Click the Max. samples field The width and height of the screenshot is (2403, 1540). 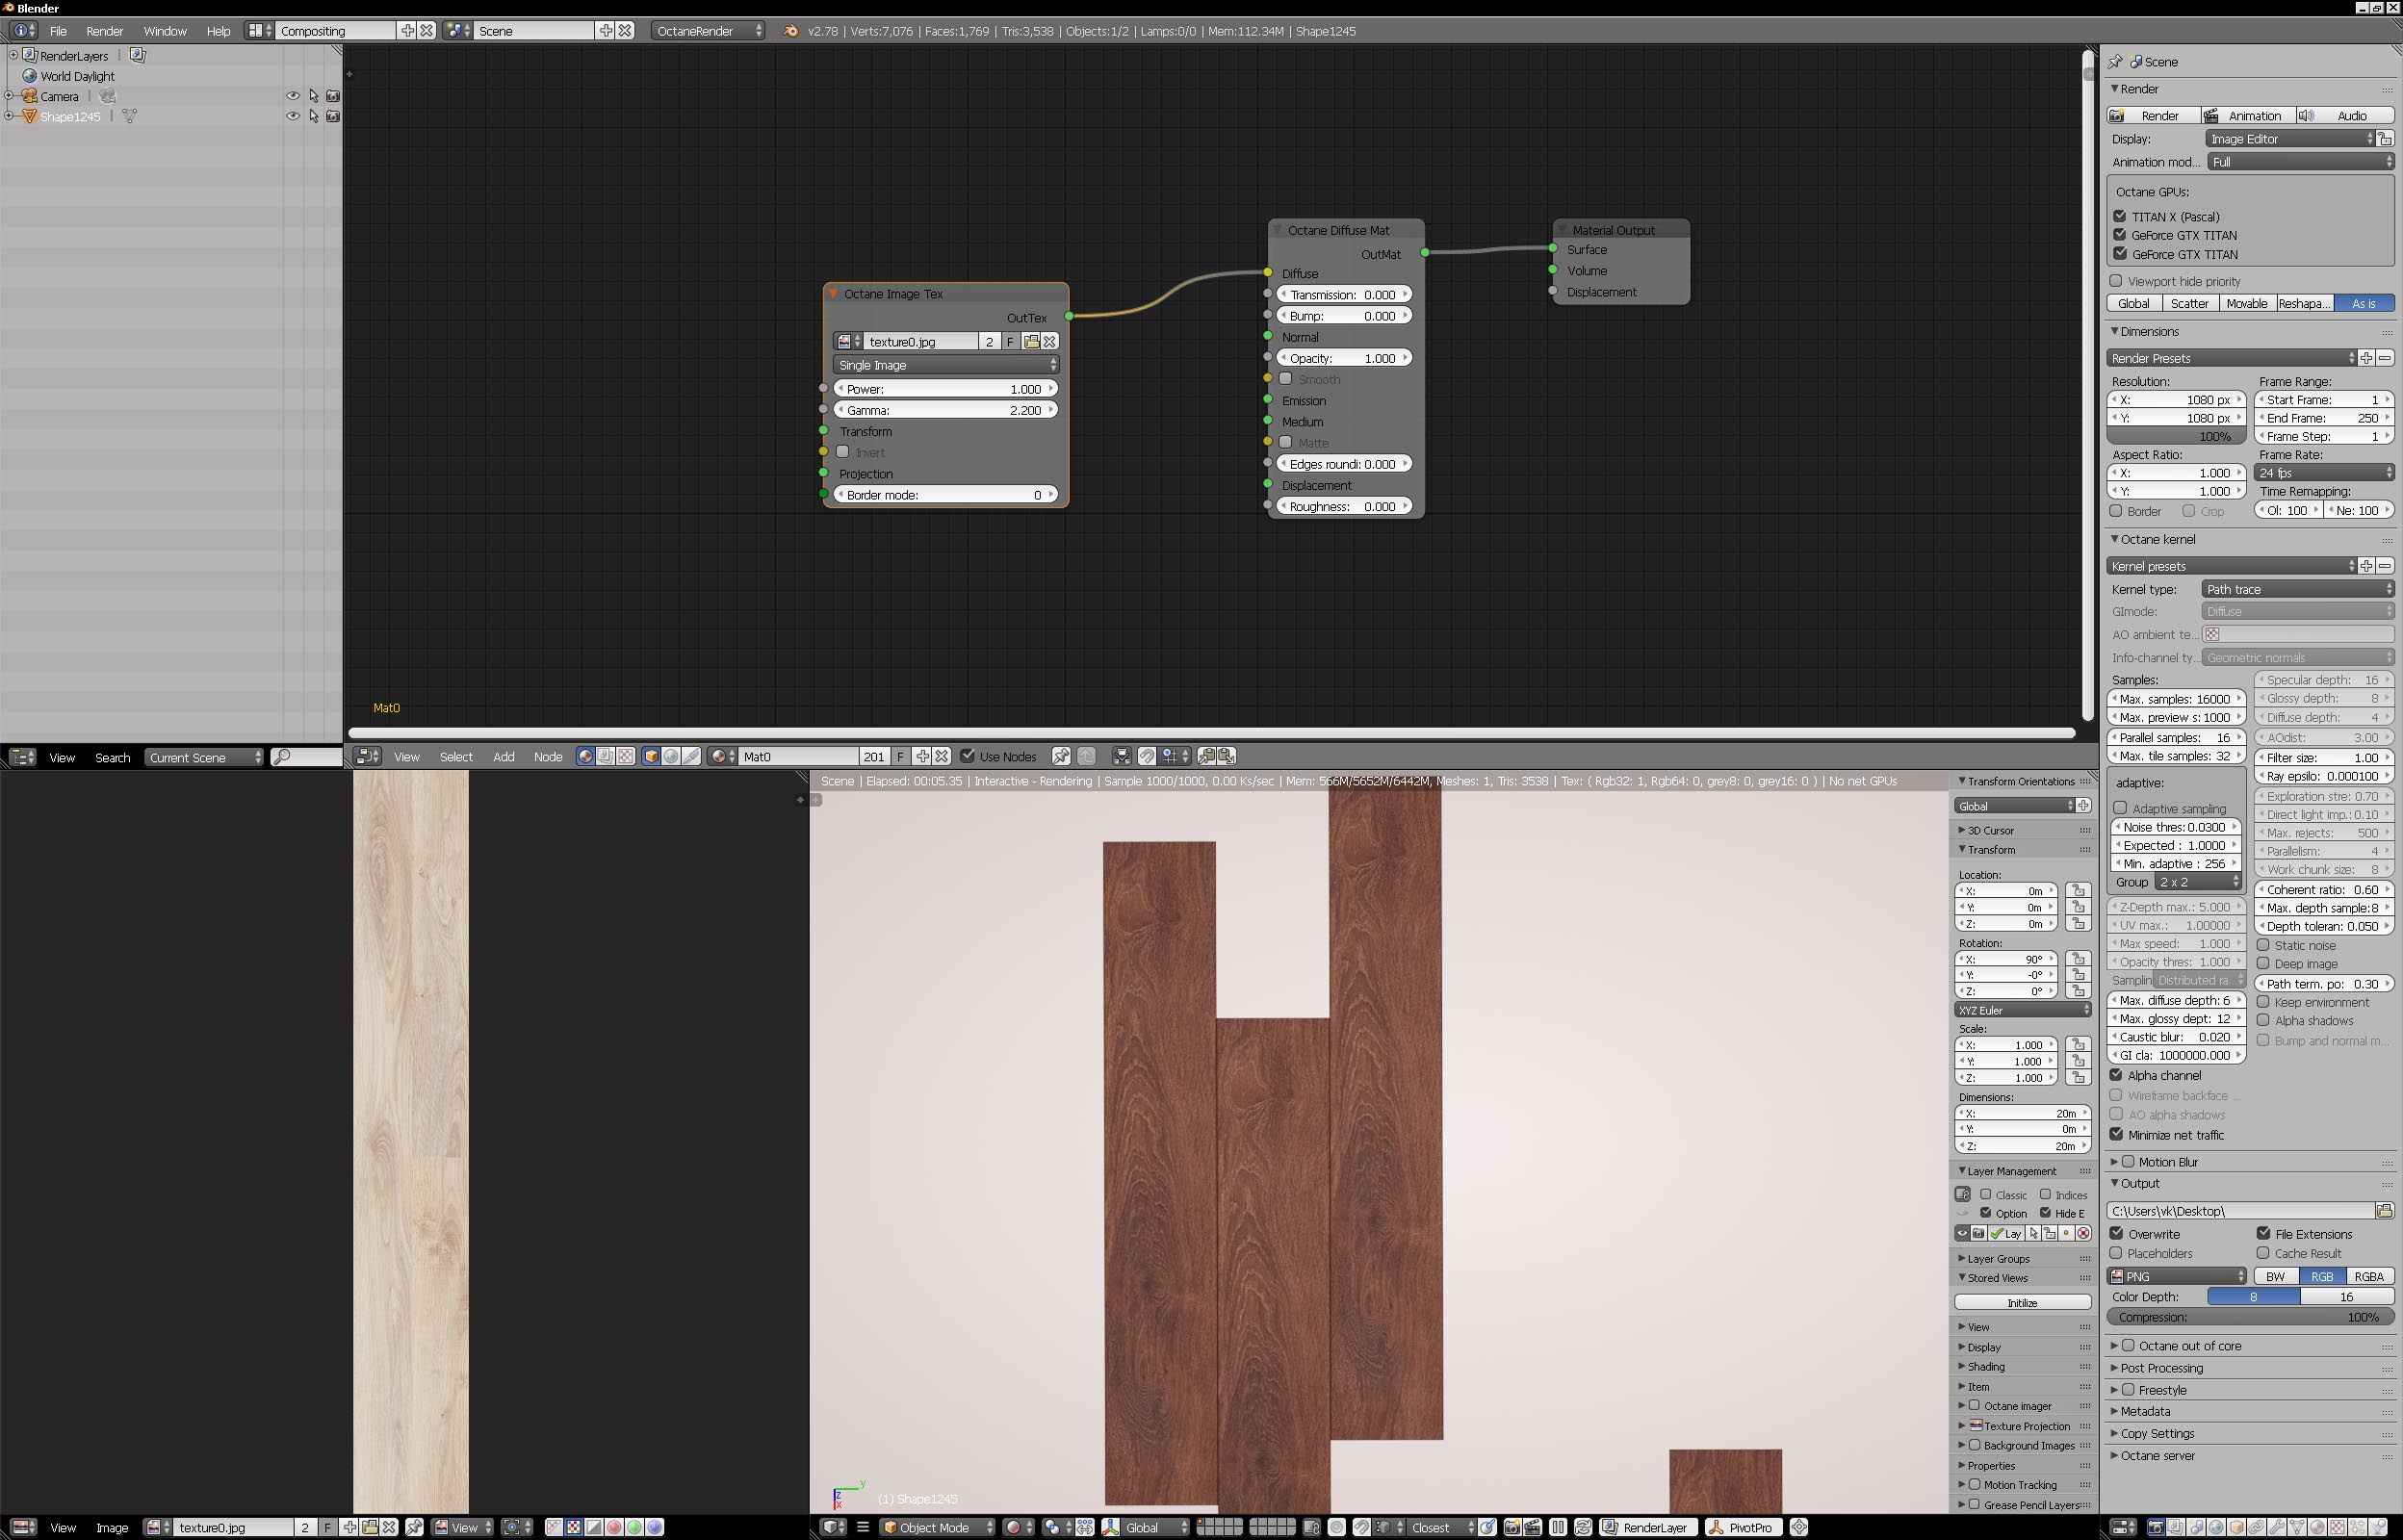coord(2175,699)
